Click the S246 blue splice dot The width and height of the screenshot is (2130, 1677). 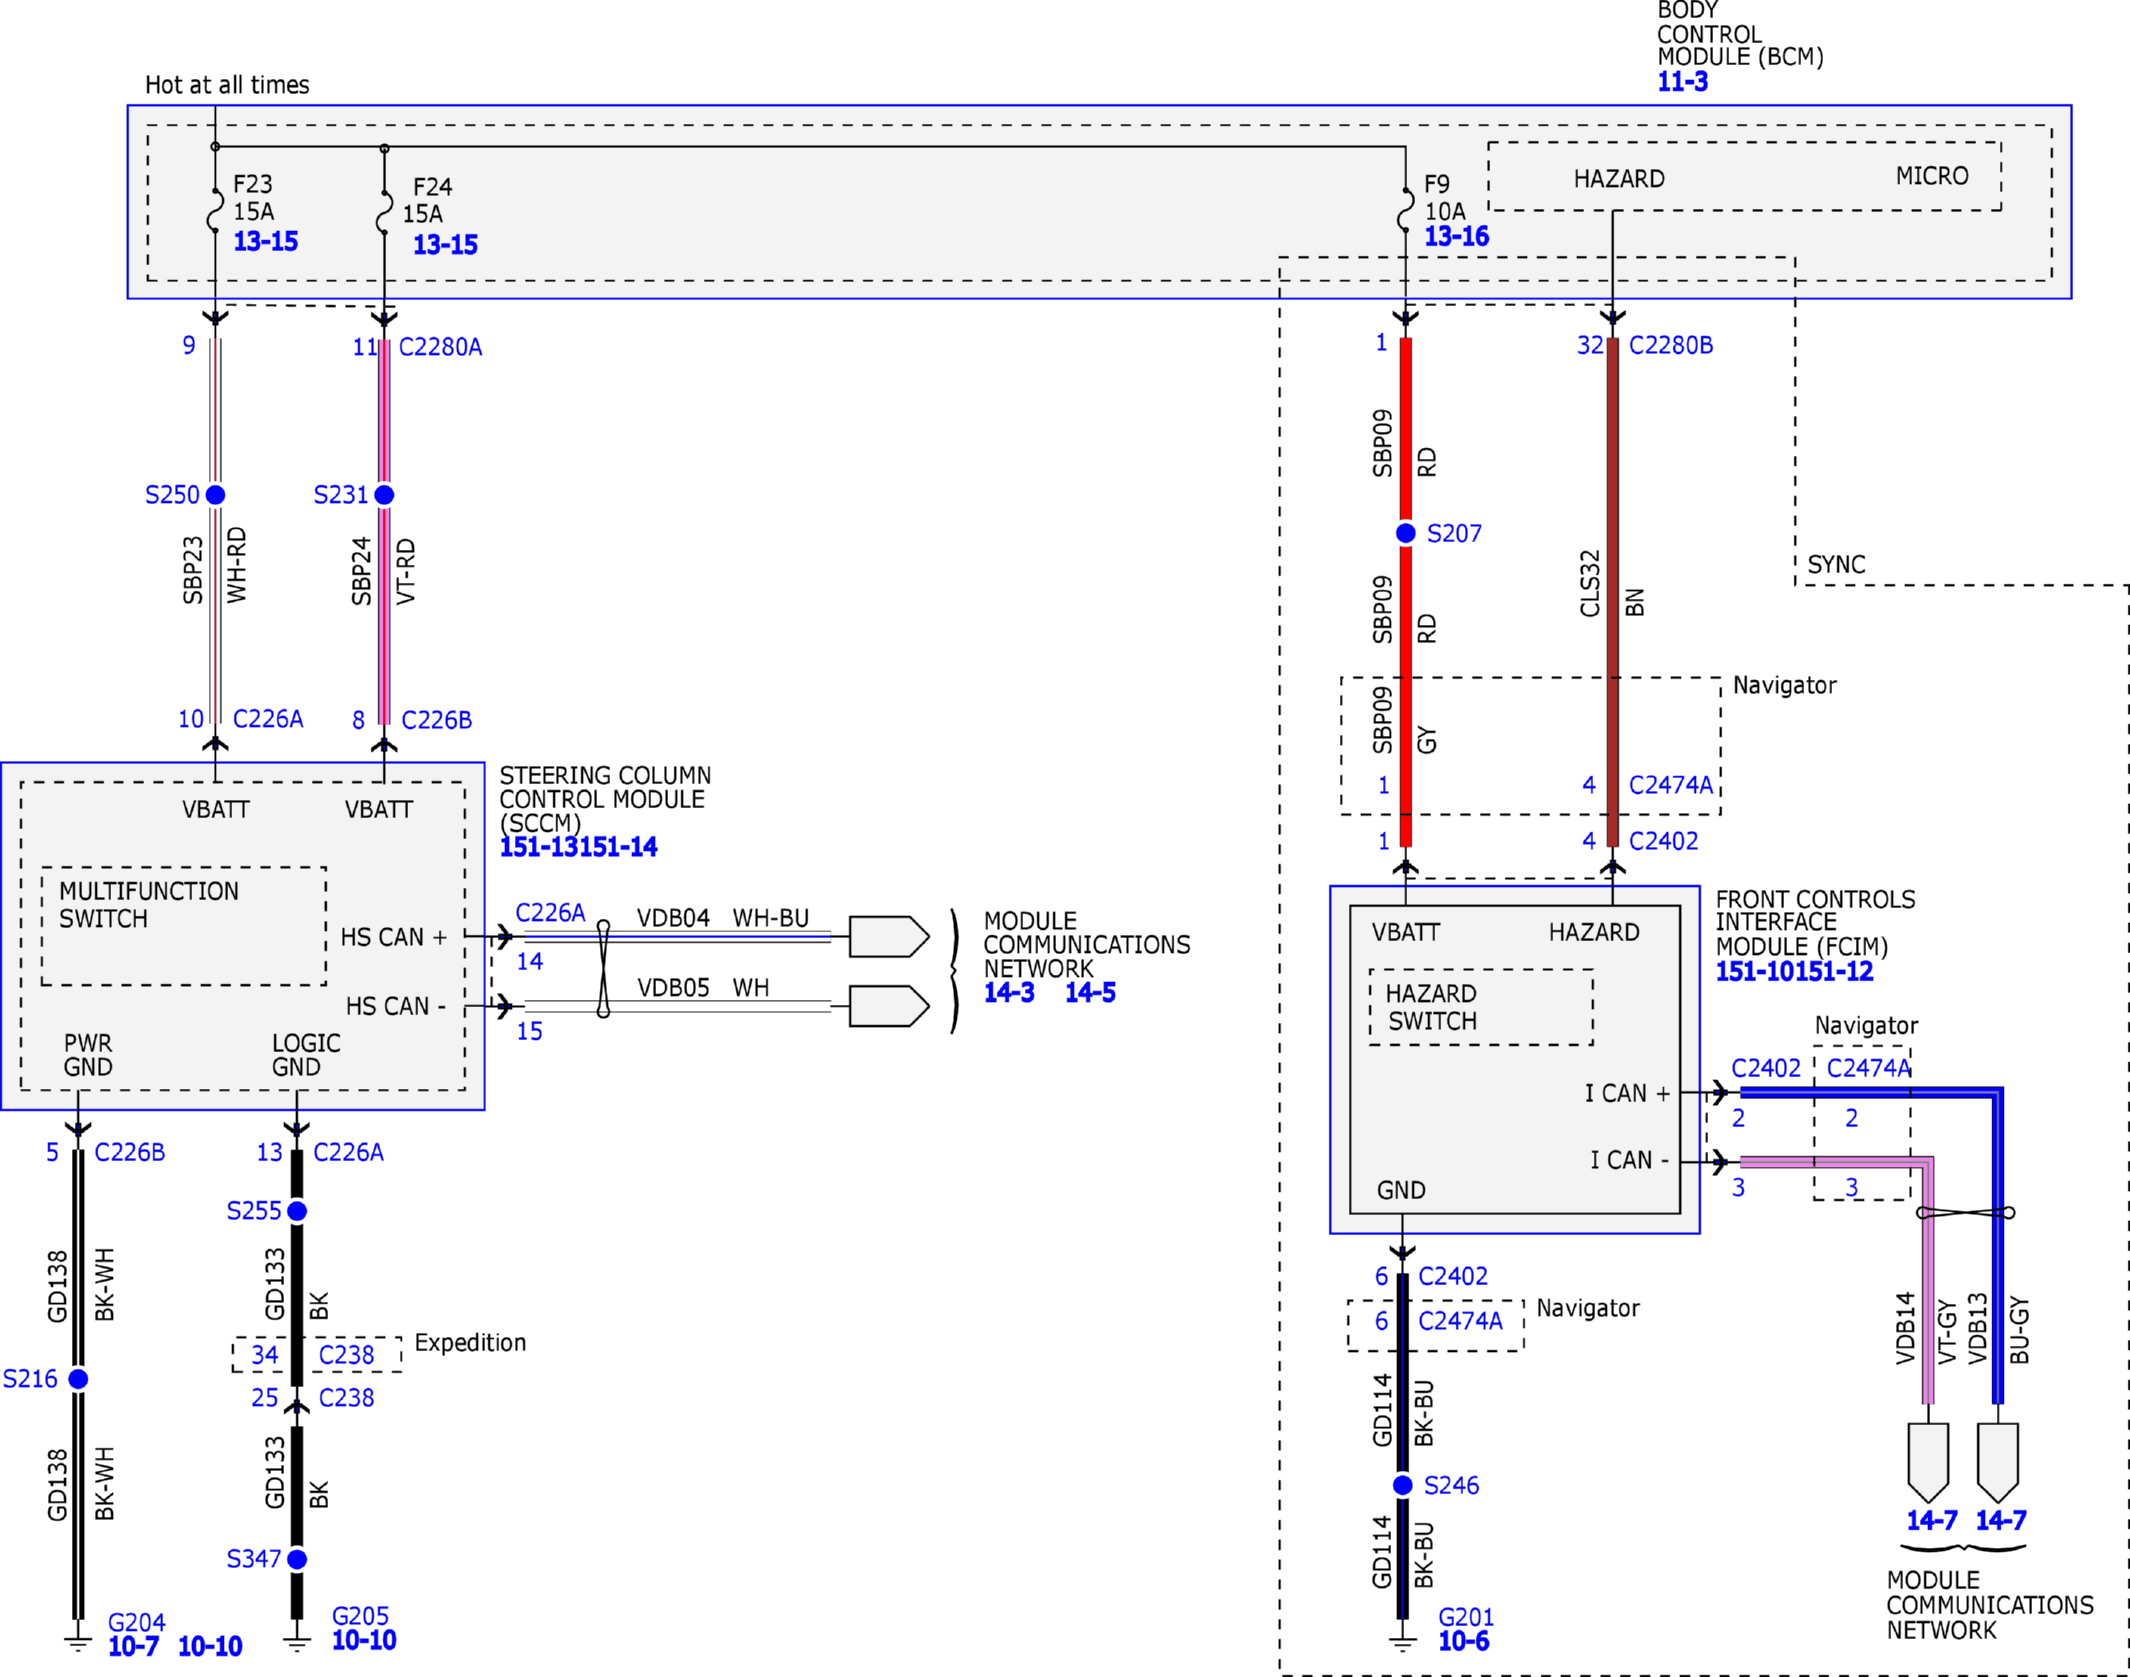click(1402, 1486)
